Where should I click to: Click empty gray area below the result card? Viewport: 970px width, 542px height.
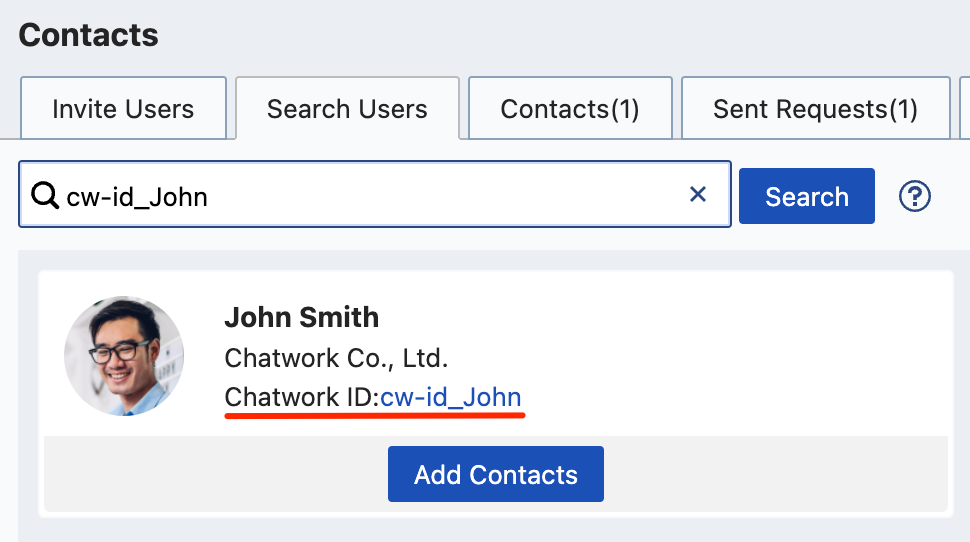(494, 531)
